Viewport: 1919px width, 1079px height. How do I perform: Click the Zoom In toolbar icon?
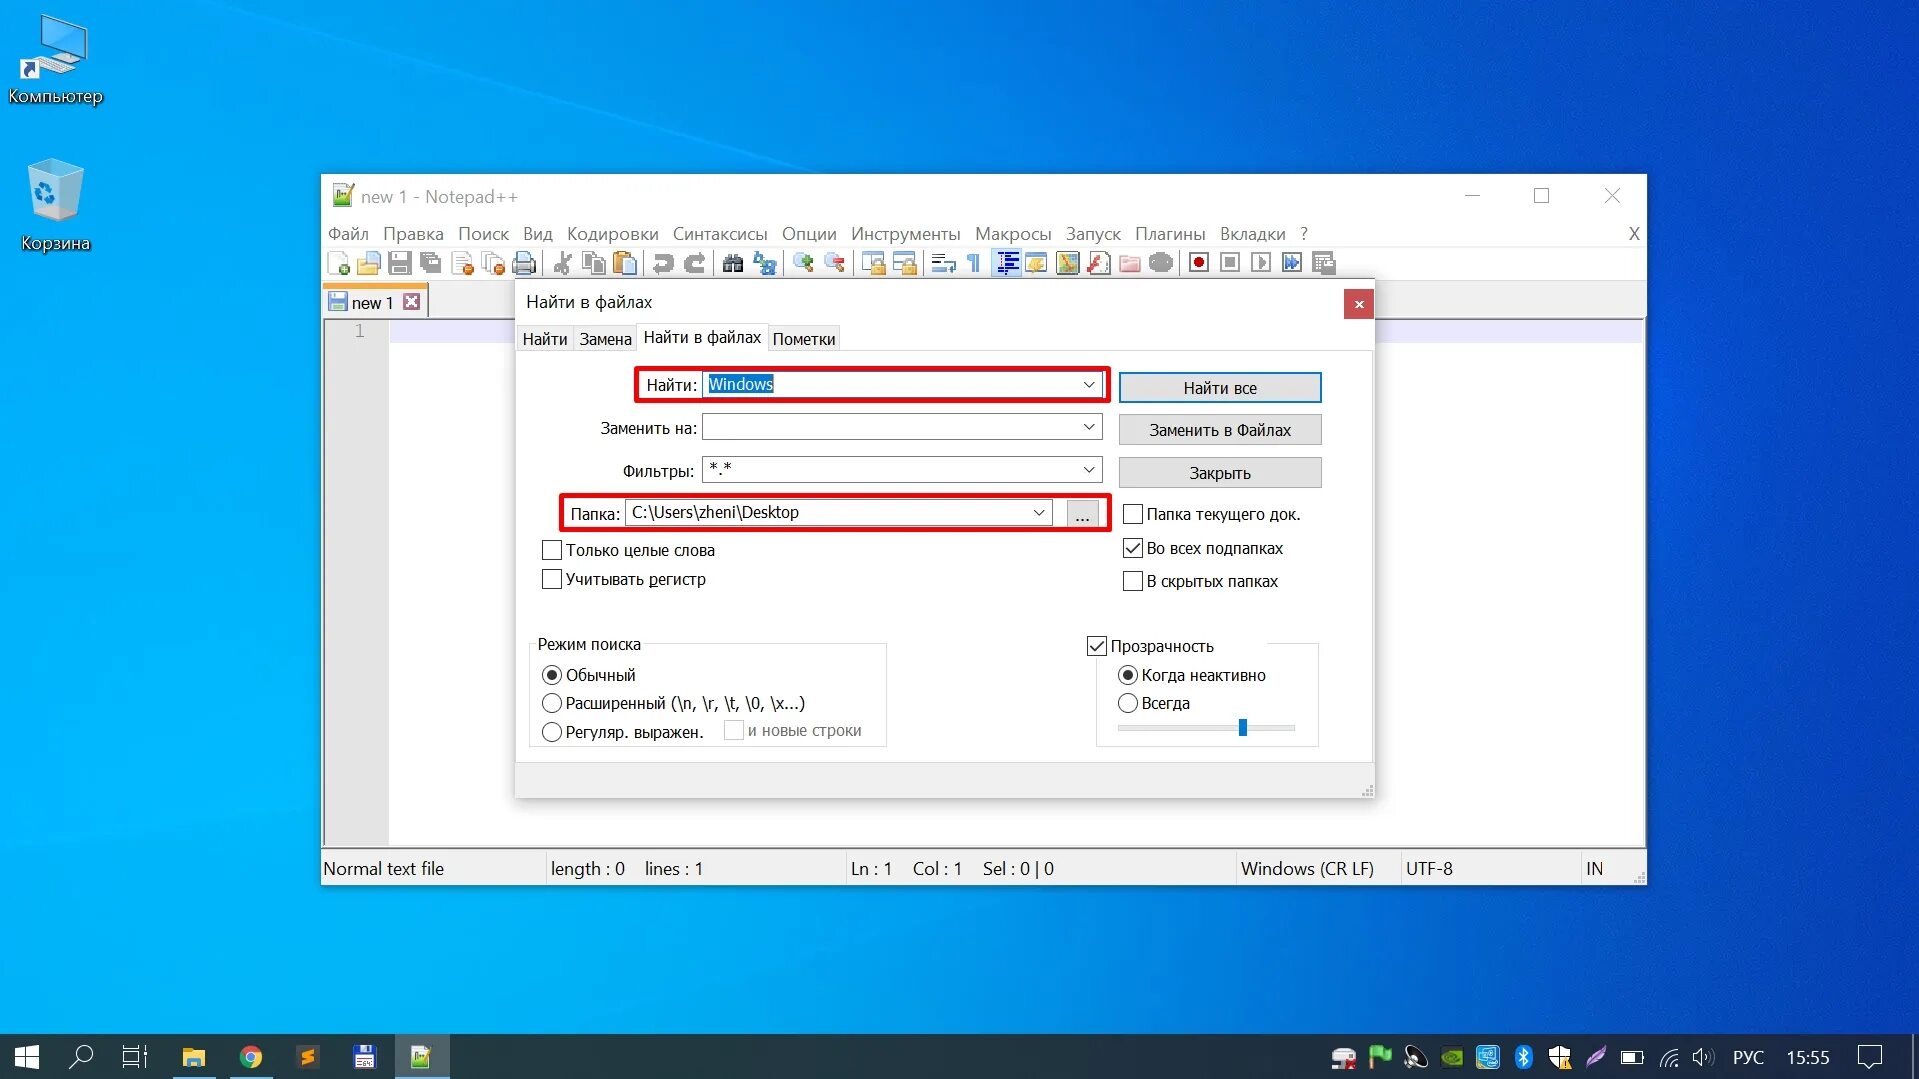(x=803, y=263)
